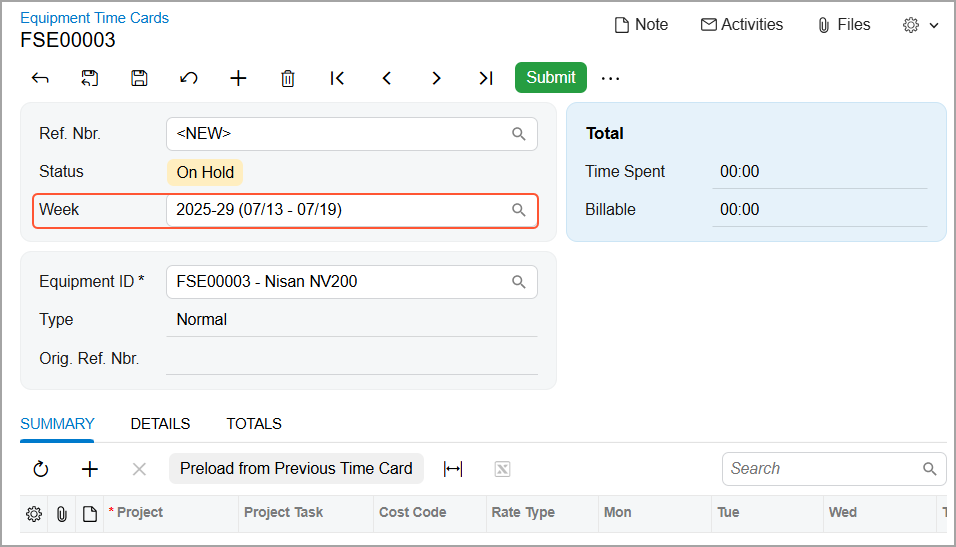Navigate to the previous record
Screen dimensions: 956x547
[x=387, y=78]
